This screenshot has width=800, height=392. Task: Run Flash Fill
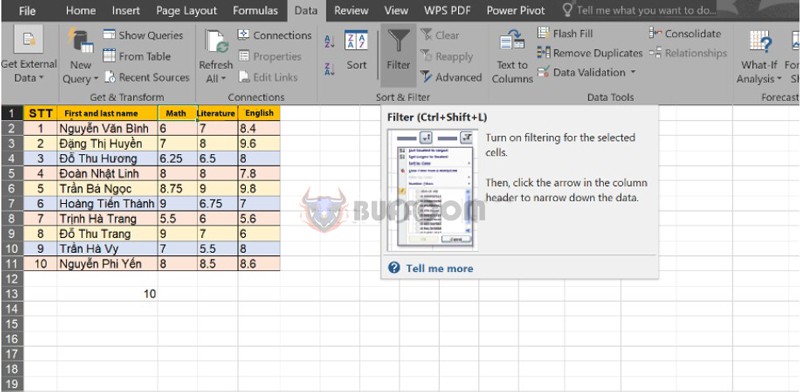(565, 34)
